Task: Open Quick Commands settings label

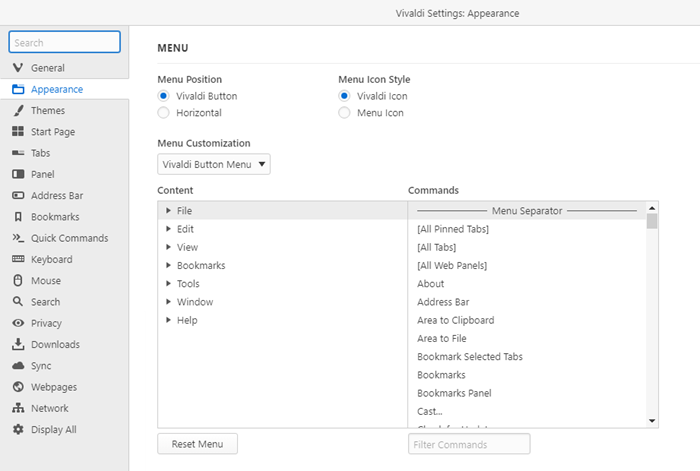Action: pyautogui.click(x=70, y=238)
